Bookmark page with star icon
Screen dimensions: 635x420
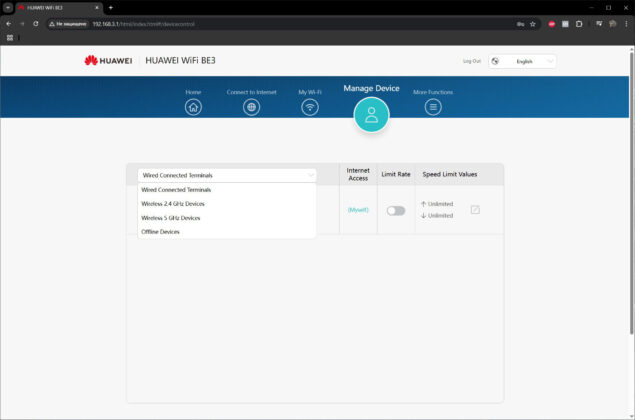point(533,24)
